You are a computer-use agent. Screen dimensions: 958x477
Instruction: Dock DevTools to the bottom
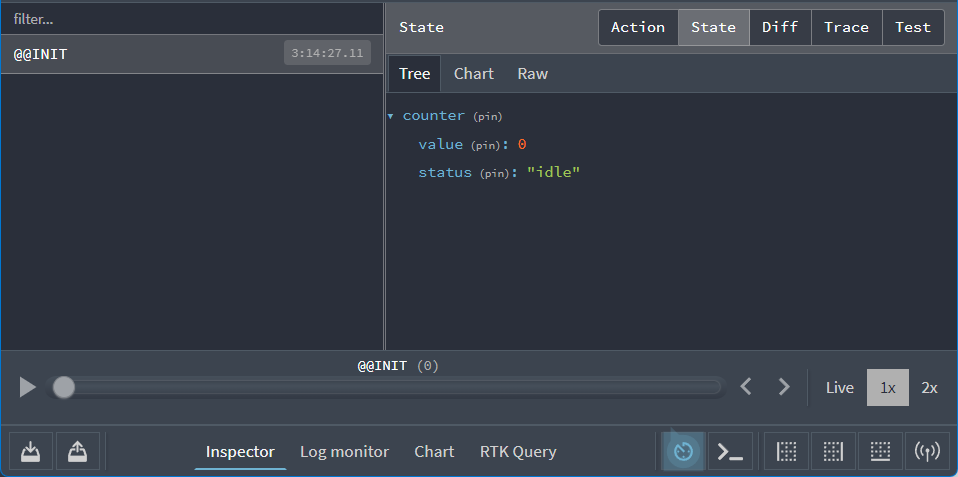[x=880, y=452]
